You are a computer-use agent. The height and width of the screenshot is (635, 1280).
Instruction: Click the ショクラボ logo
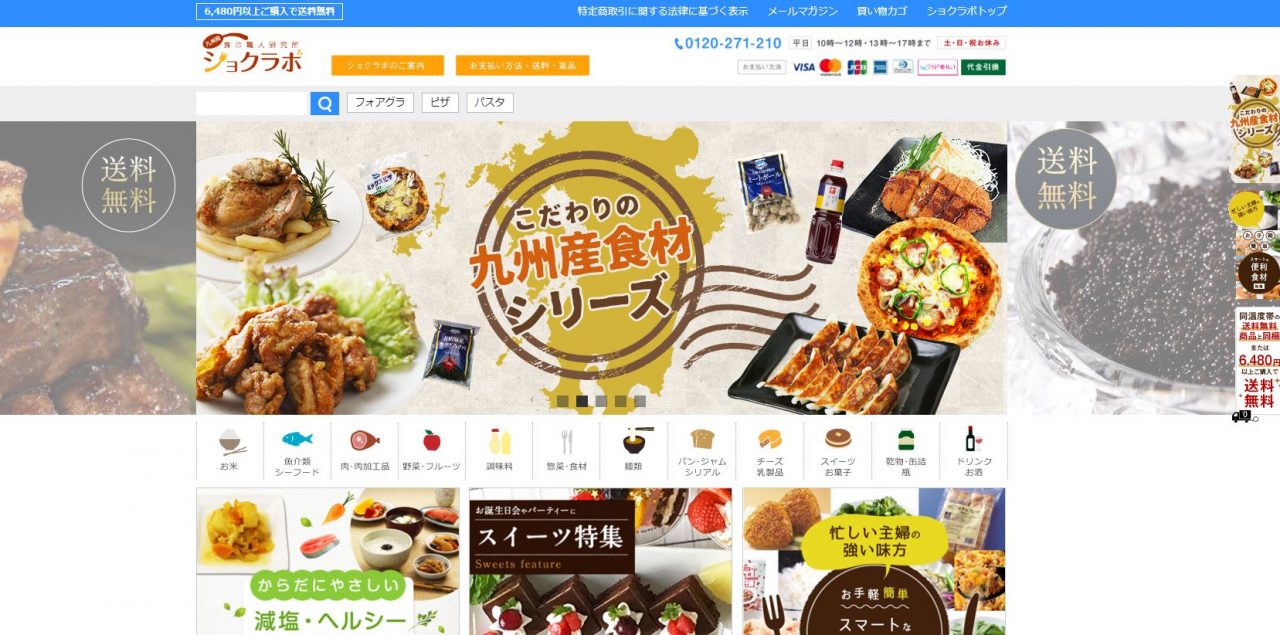252,55
